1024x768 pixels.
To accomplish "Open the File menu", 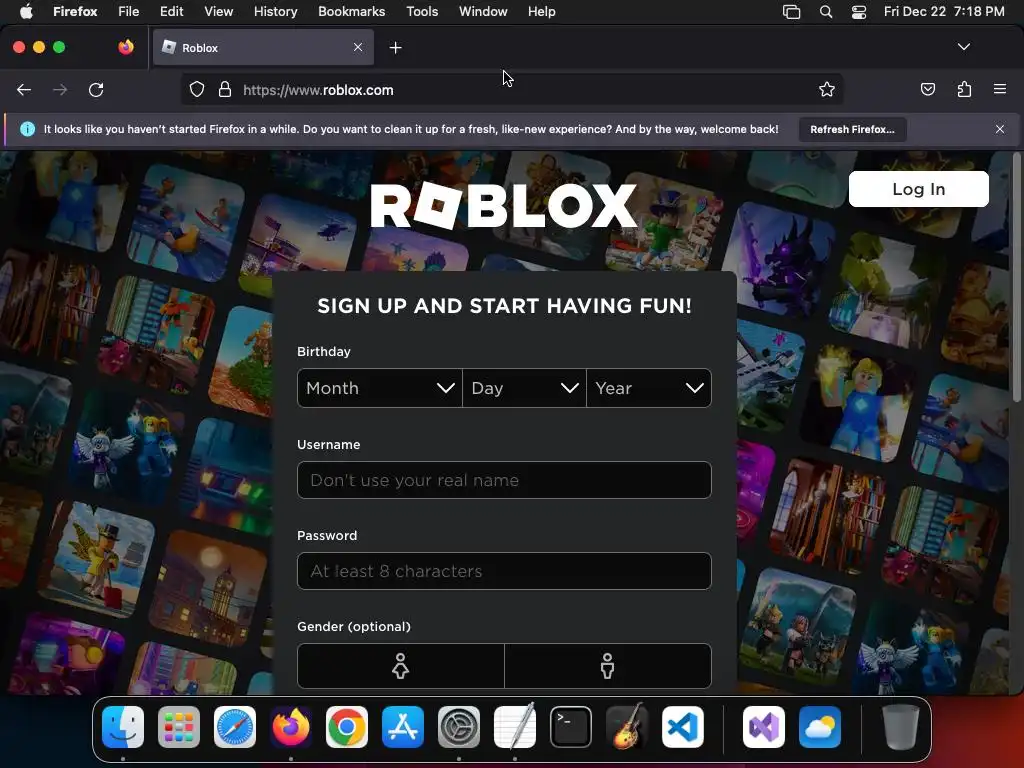I will point(129,12).
